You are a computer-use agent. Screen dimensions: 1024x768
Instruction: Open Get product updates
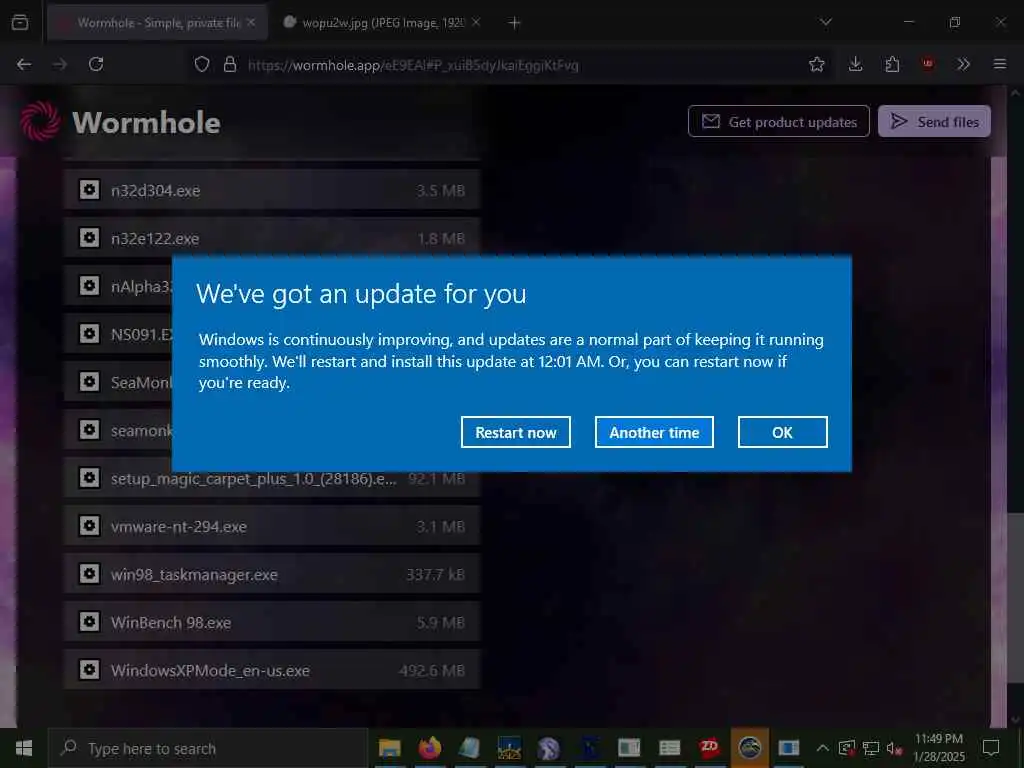(778, 121)
